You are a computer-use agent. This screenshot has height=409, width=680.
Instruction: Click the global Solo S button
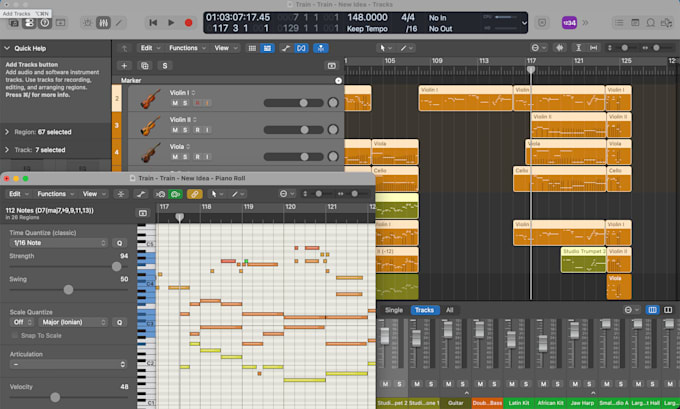[165, 65]
